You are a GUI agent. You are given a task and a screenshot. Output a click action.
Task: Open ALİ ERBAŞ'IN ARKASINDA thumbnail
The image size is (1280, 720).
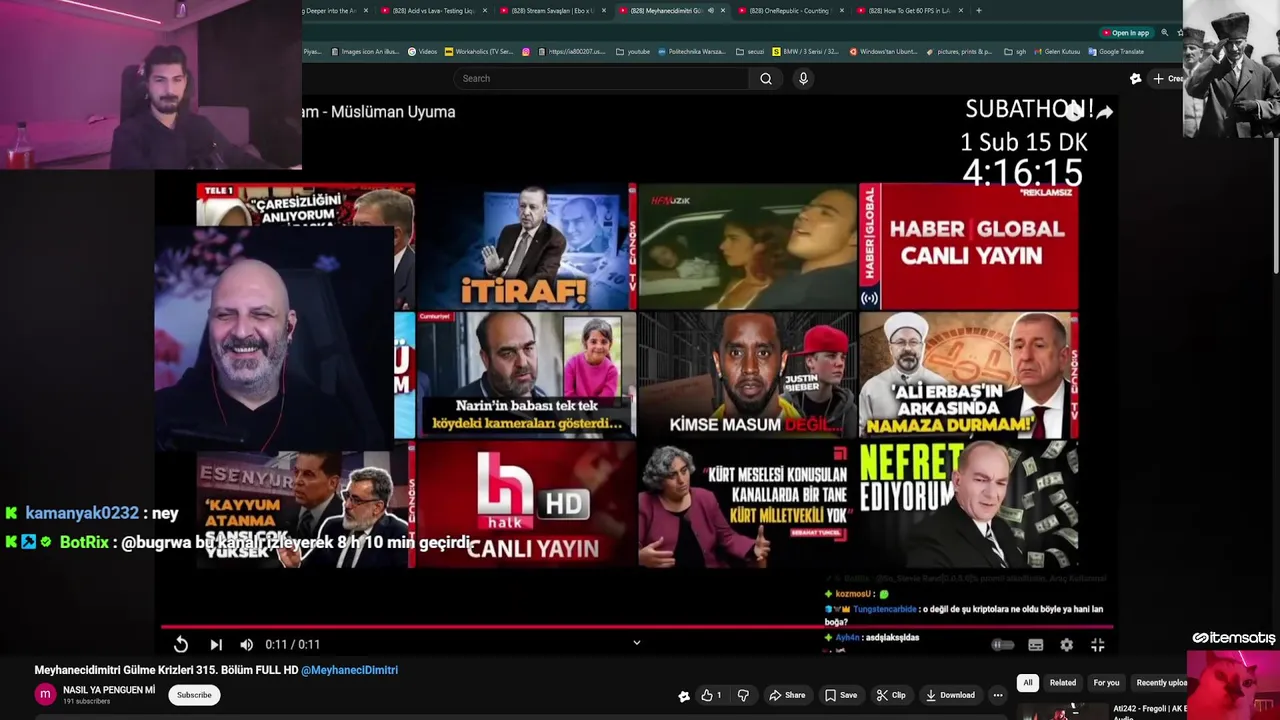969,376
